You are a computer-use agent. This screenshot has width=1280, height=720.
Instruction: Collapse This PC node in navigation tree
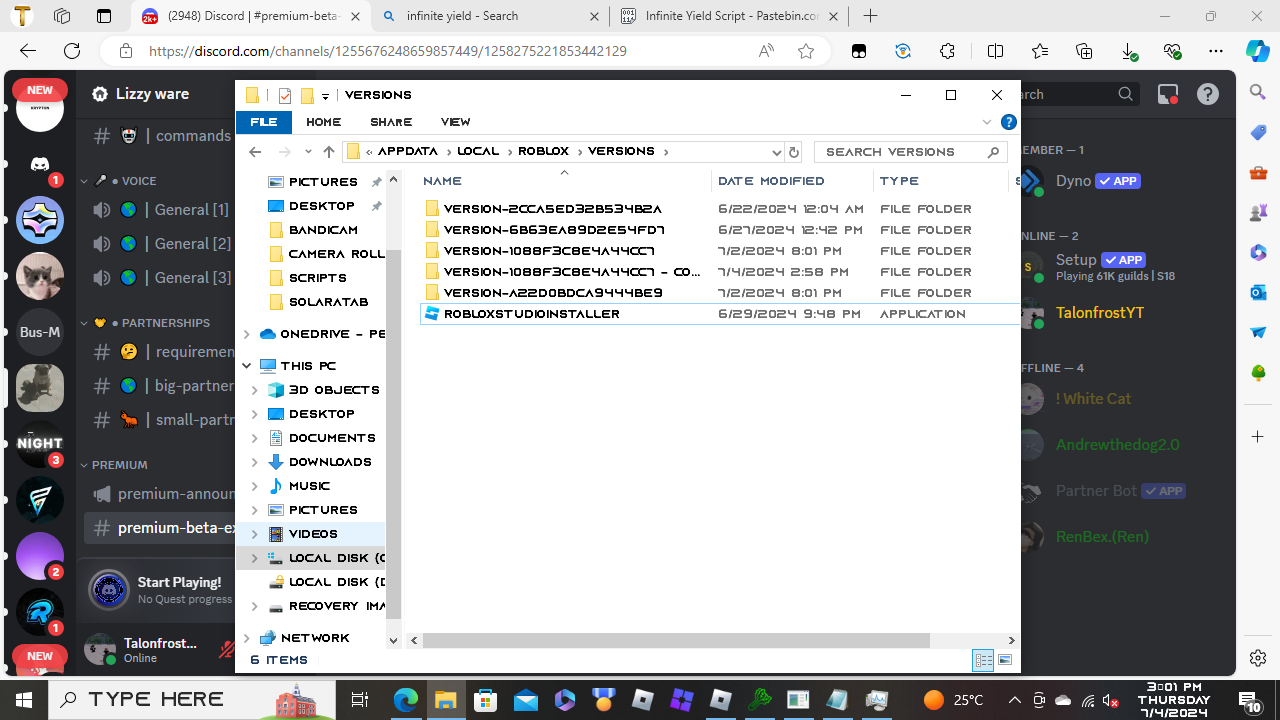pos(247,366)
